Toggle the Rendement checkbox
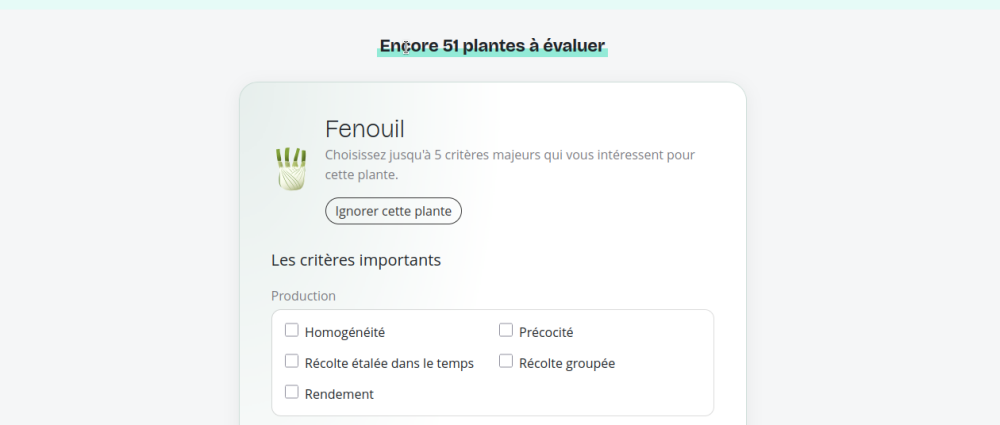Screen dimensions: 1000x425 click(x=291, y=392)
